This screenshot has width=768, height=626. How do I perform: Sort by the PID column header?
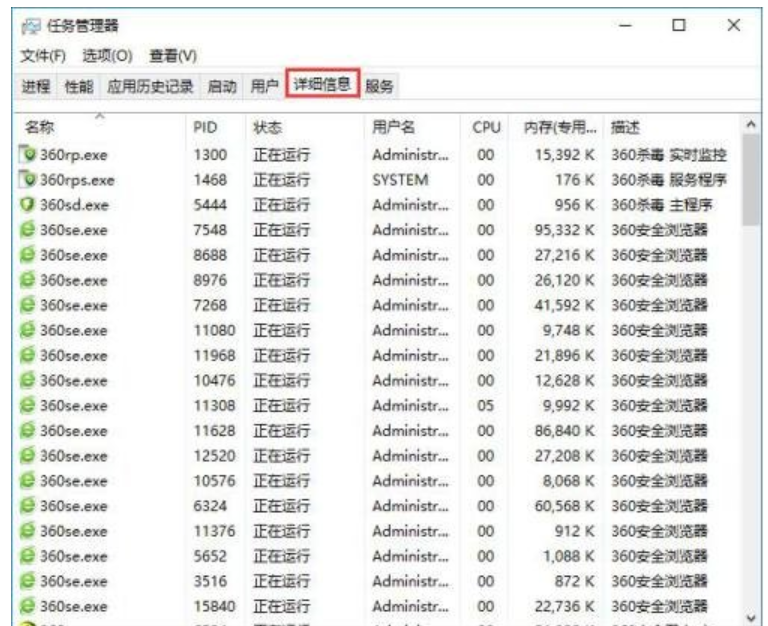tap(205, 128)
